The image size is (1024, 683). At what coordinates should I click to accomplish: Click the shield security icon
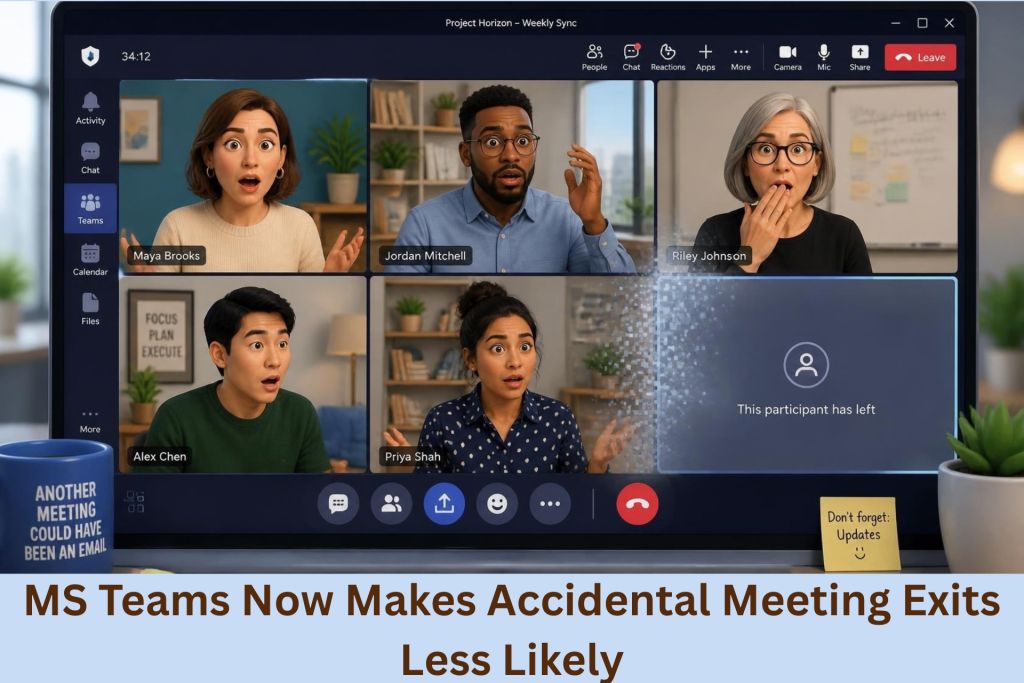pyautogui.click(x=90, y=56)
